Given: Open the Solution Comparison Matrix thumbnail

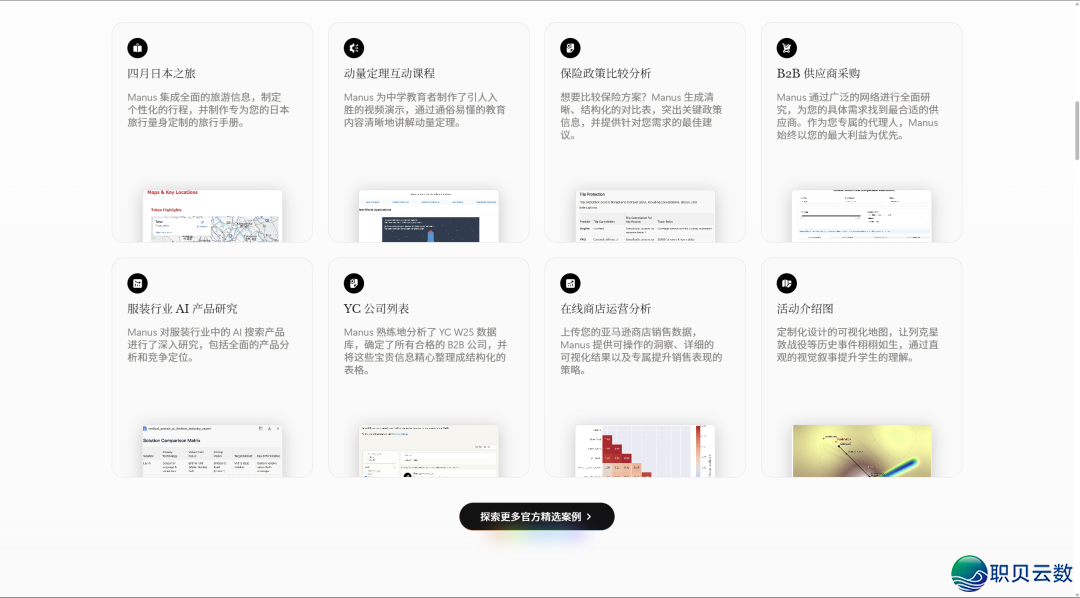Looking at the screenshot, I should [212, 451].
